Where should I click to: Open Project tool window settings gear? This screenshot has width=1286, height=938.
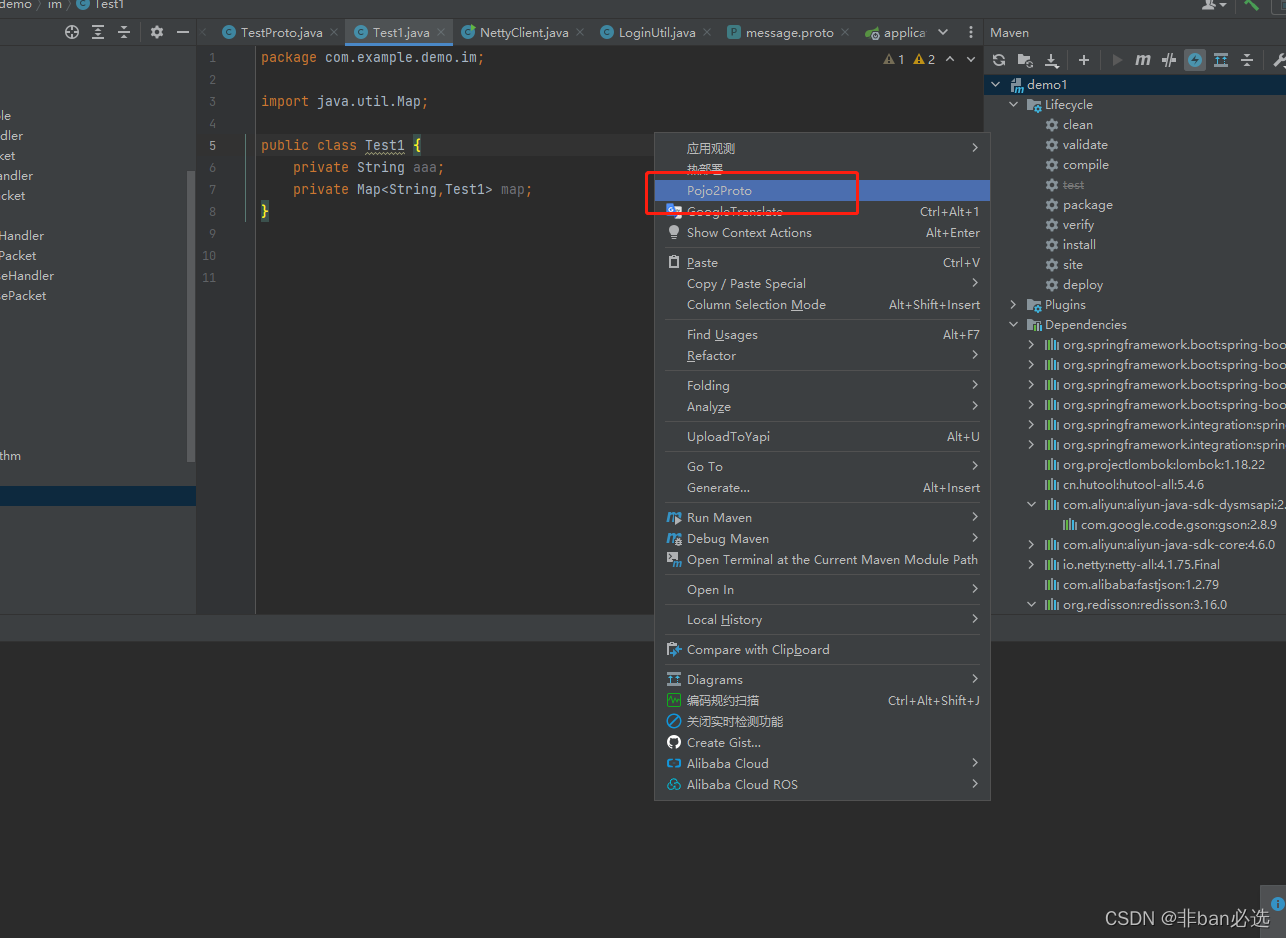(x=156, y=32)
